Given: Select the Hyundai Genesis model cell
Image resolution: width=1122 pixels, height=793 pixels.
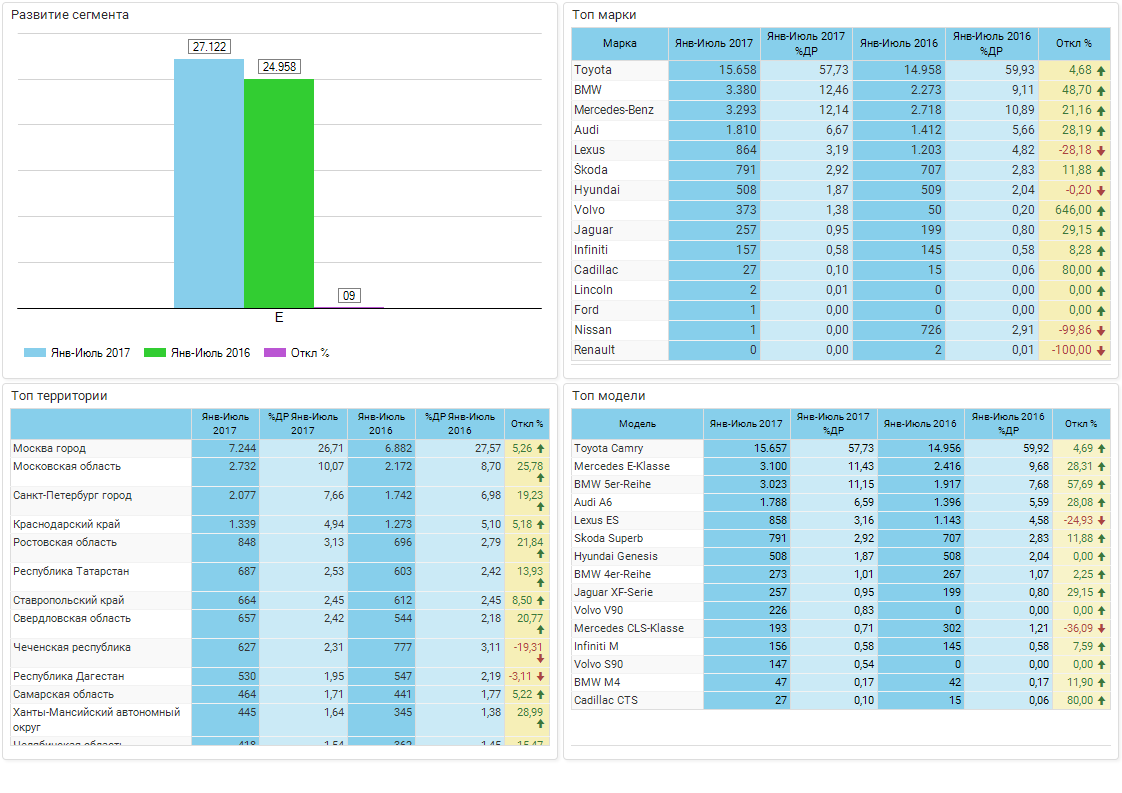Looking at the screenshot, I should 638,557.
